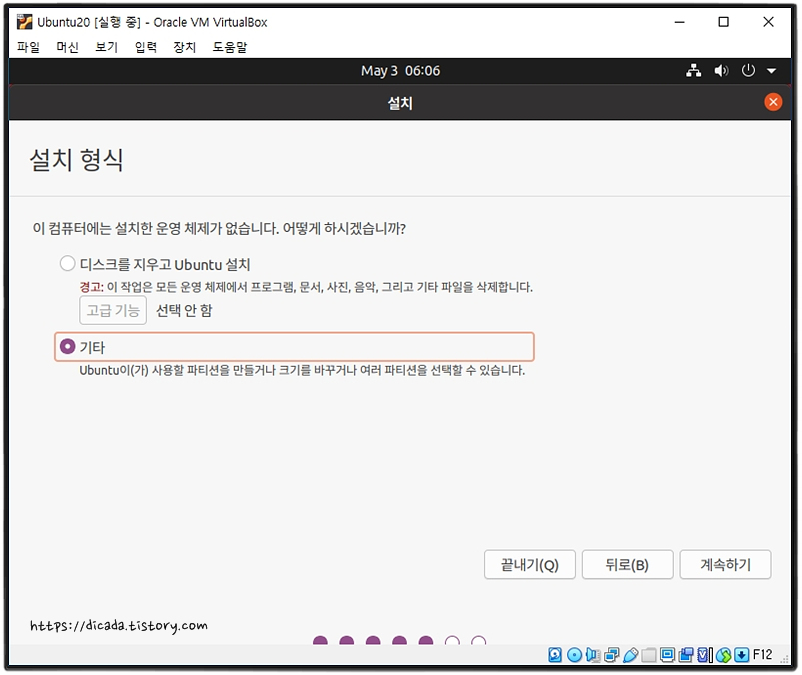Viewport: 802px width, 675px height.
Task: Close the VirtualBox window
Action: [768, 22]
